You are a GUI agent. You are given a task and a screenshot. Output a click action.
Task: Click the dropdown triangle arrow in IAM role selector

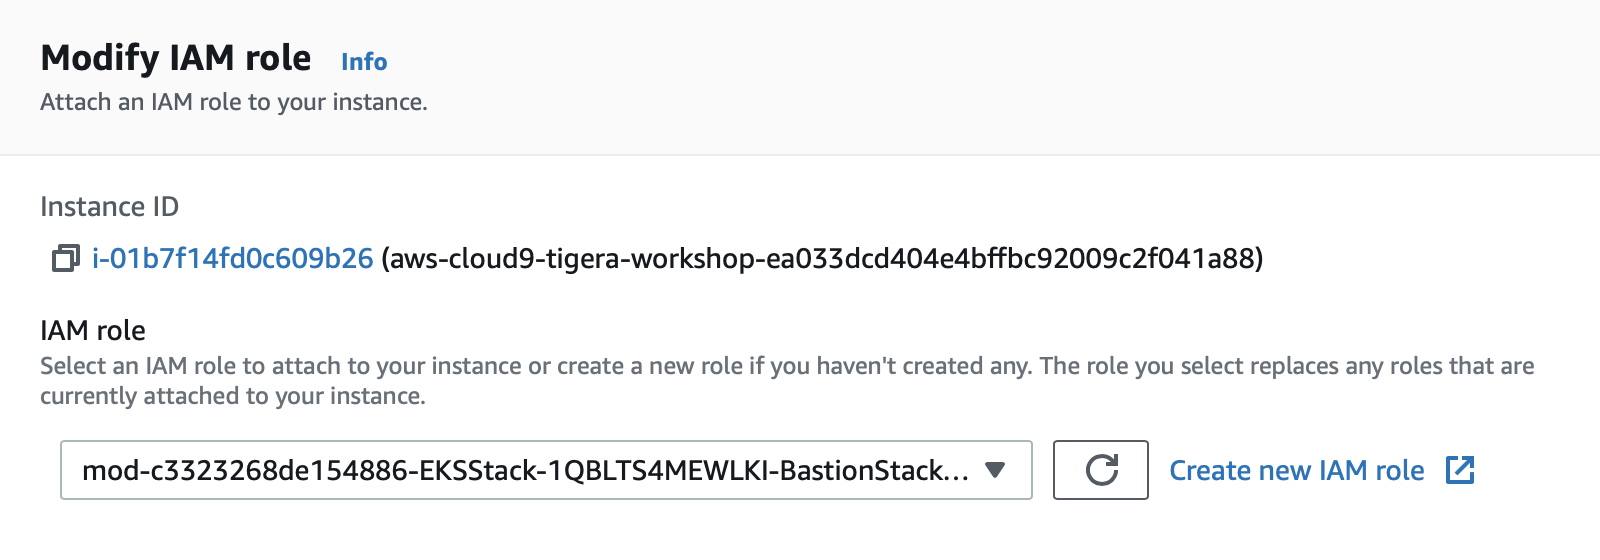994,470
